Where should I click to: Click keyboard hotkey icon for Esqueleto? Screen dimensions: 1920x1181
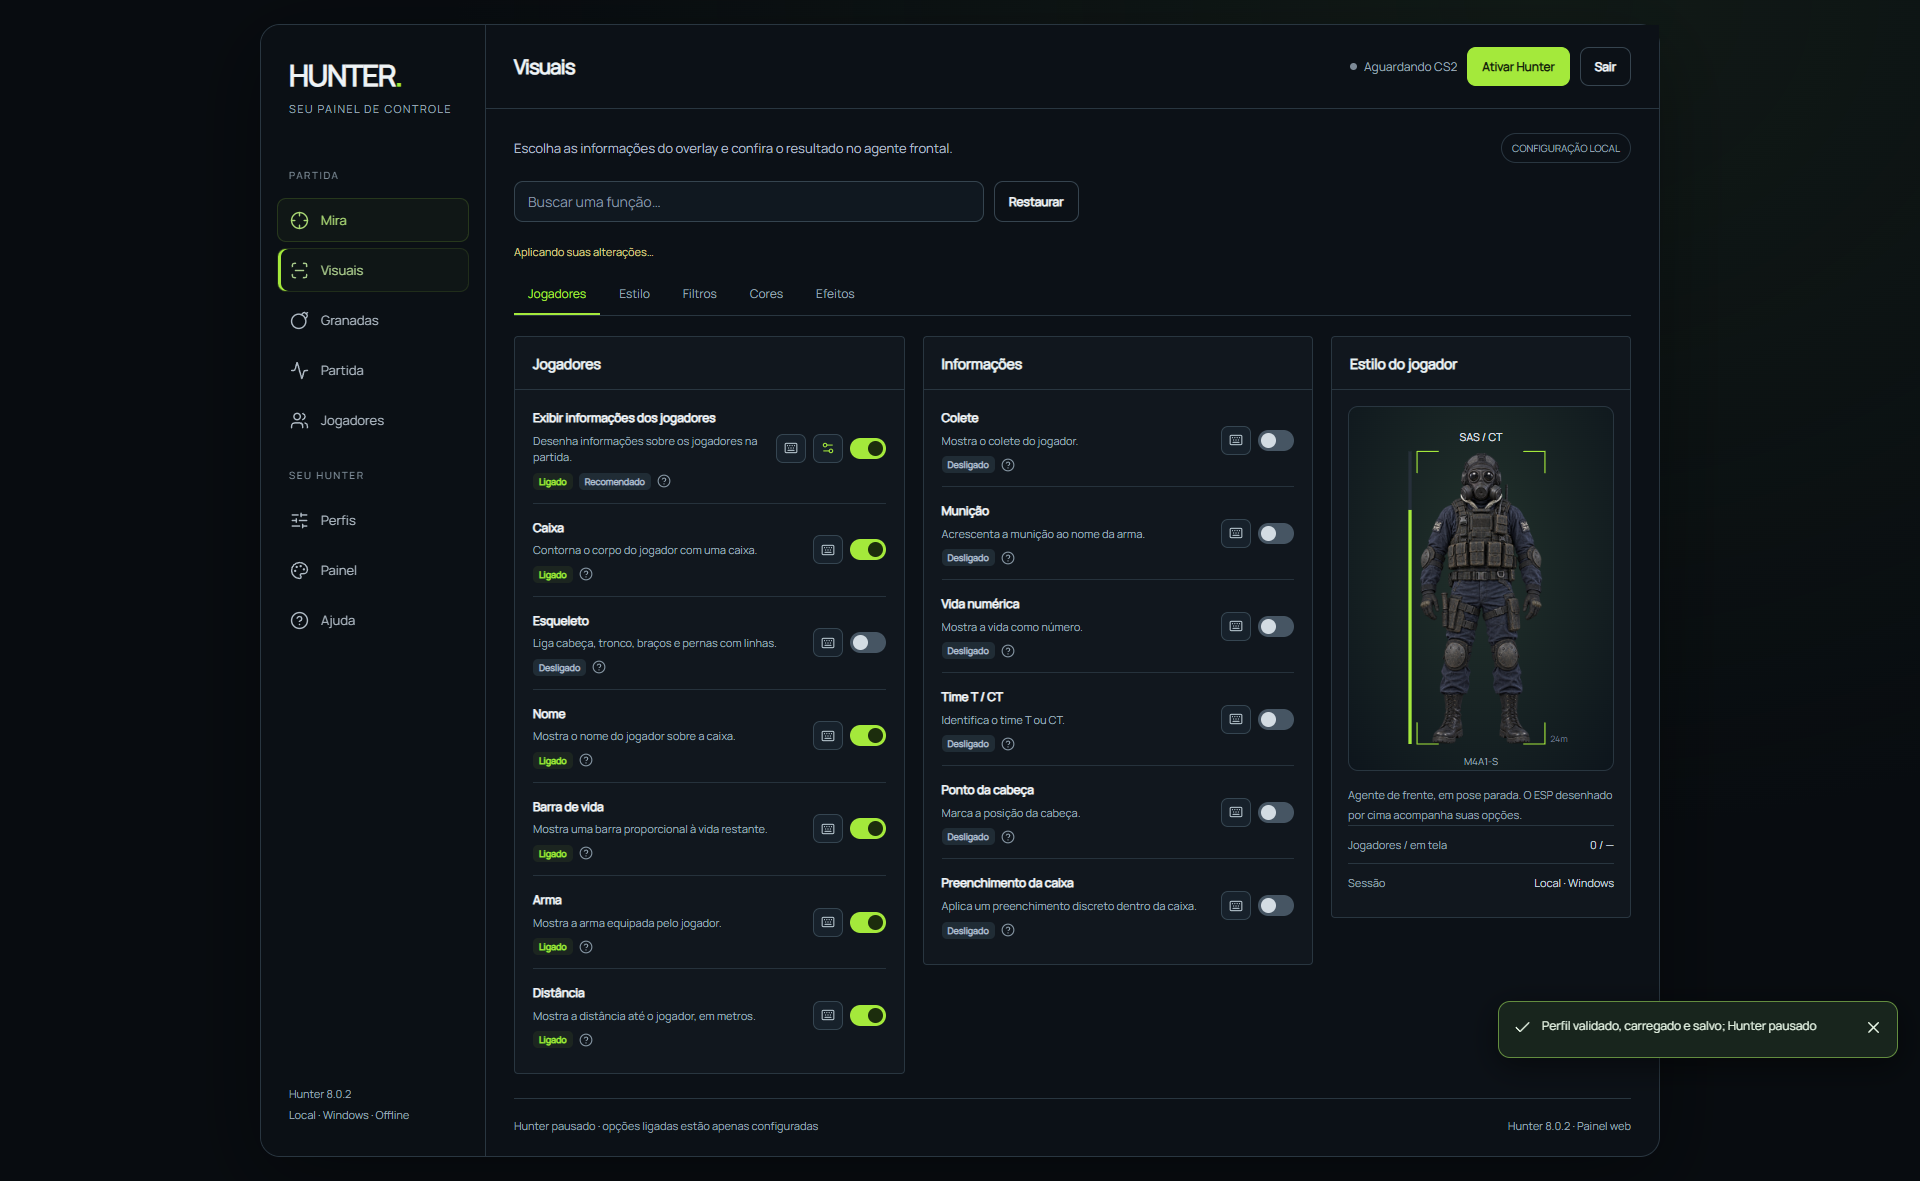828,642
